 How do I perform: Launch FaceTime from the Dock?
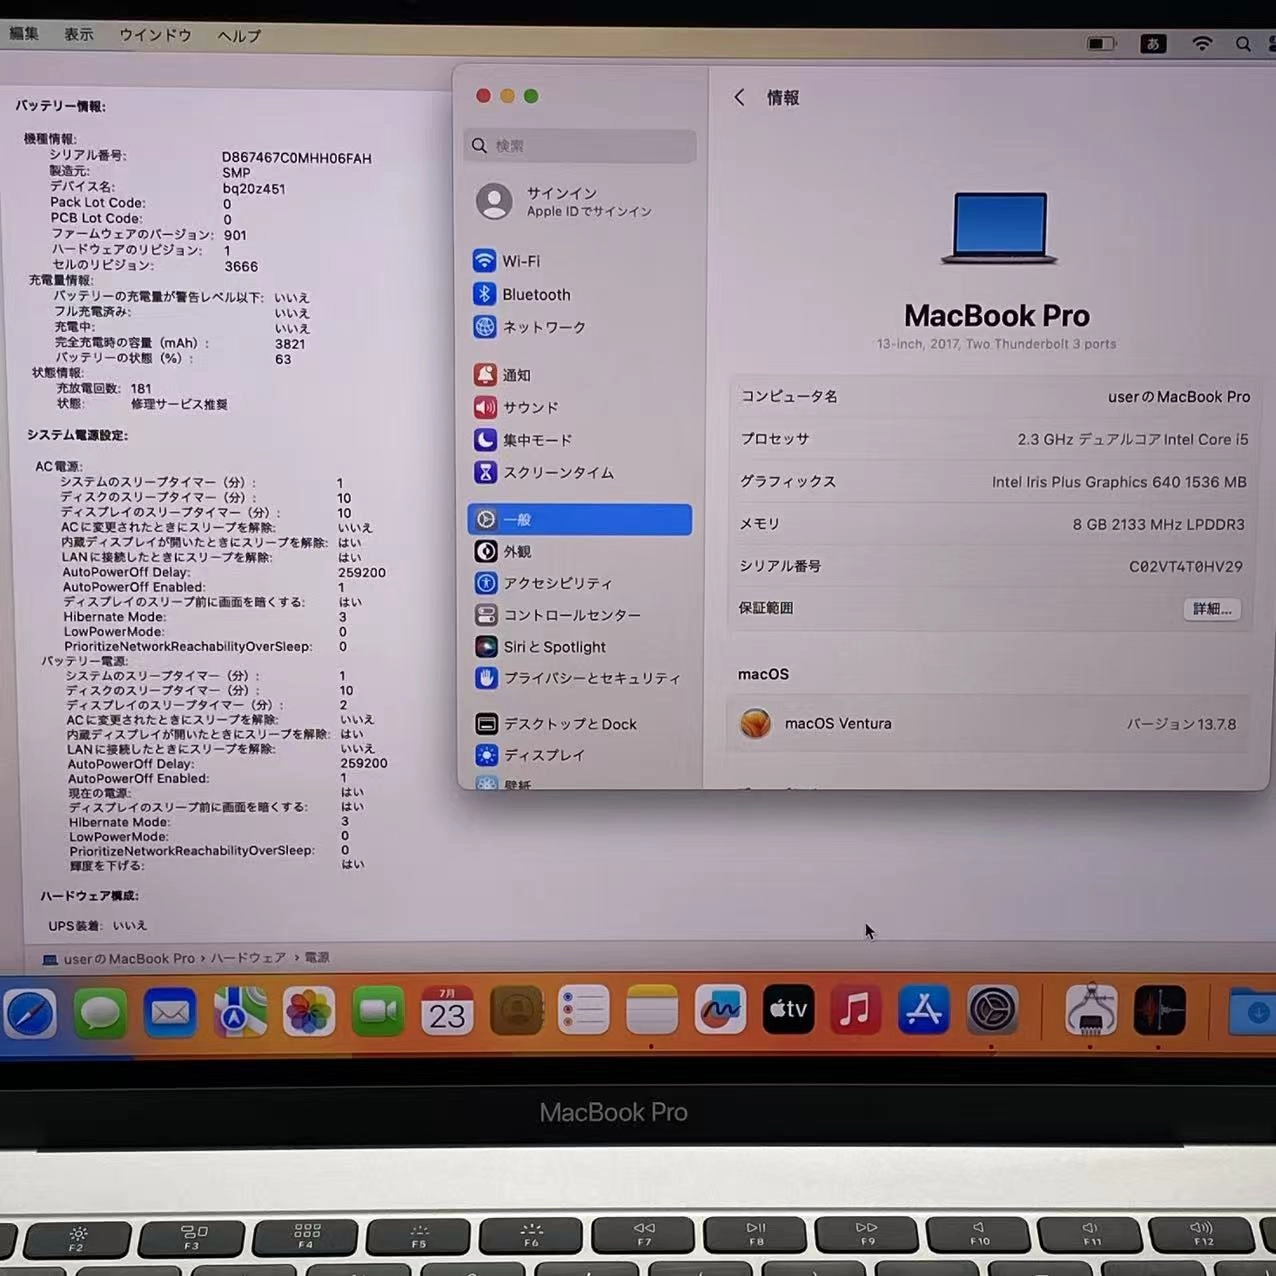pyautogui.click(x=378, y=1012)
